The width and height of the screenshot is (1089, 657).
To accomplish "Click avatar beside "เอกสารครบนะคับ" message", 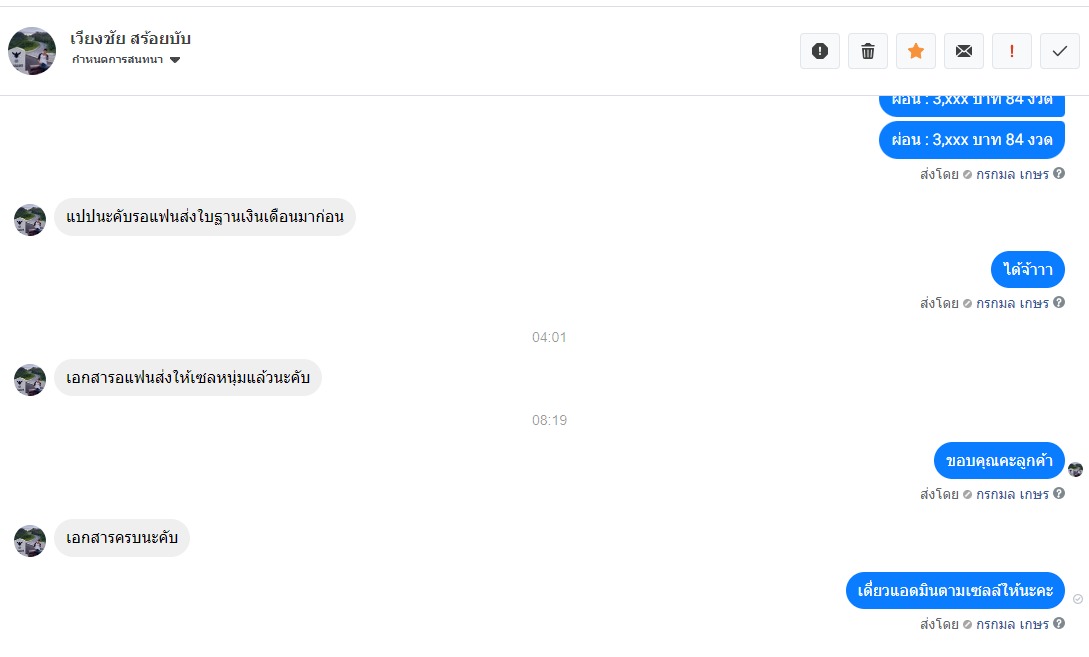I will 30,541.
